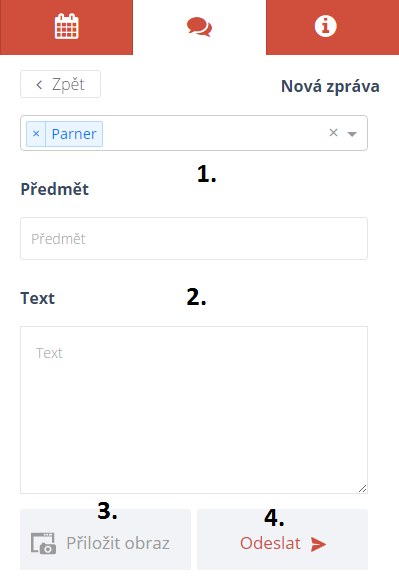The height and width of the screenshot is (582, 399).
Task: Grab the textarea resize handle
Action: [363, 488]
